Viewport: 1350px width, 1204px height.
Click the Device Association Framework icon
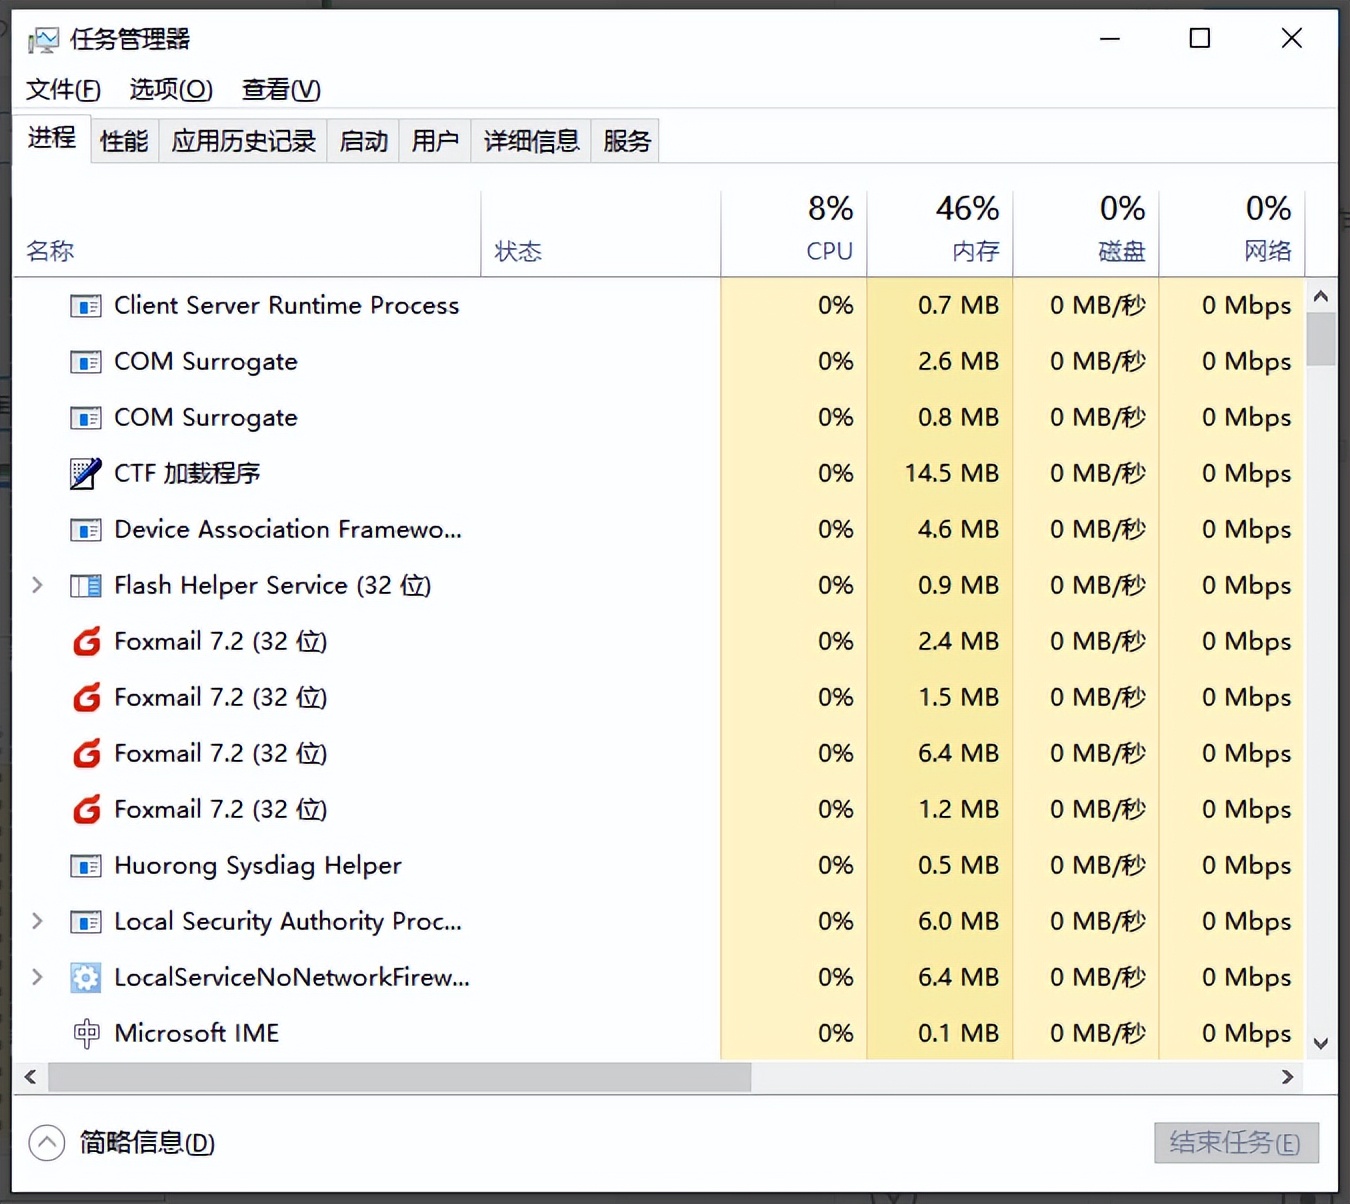tap(86, 529)
